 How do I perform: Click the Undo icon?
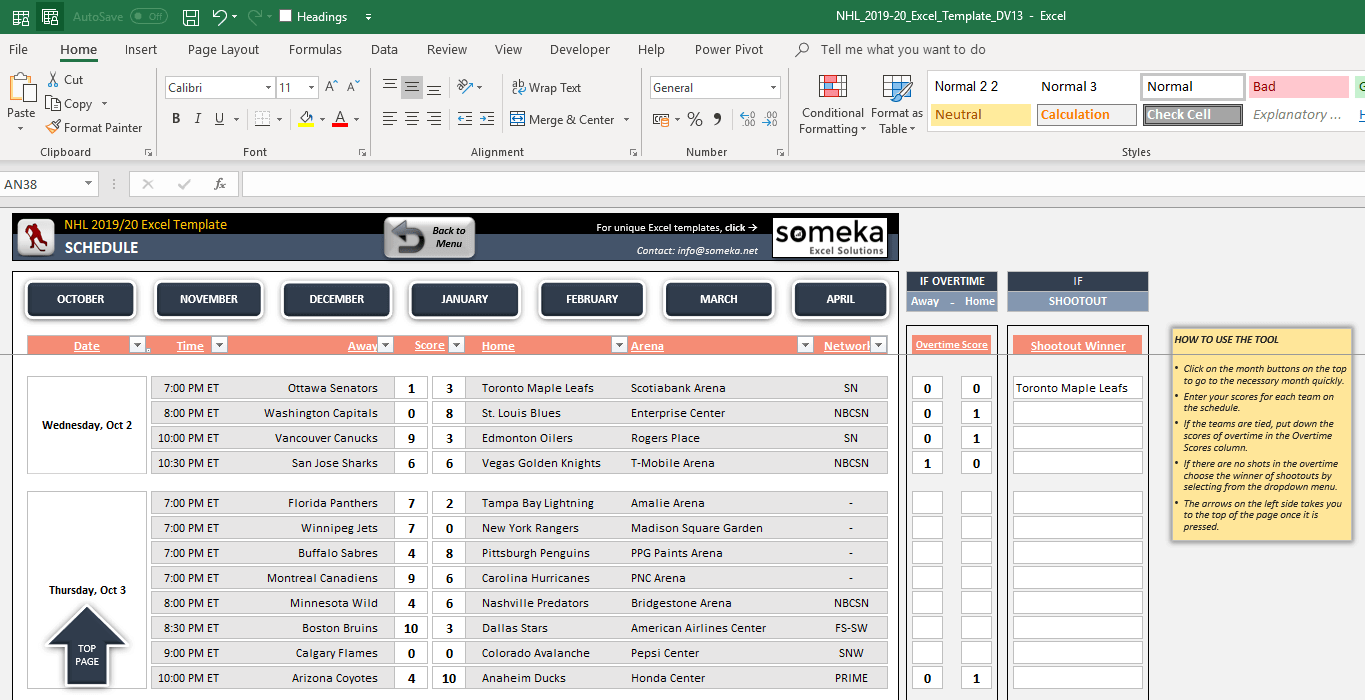(x=220, y=16)
